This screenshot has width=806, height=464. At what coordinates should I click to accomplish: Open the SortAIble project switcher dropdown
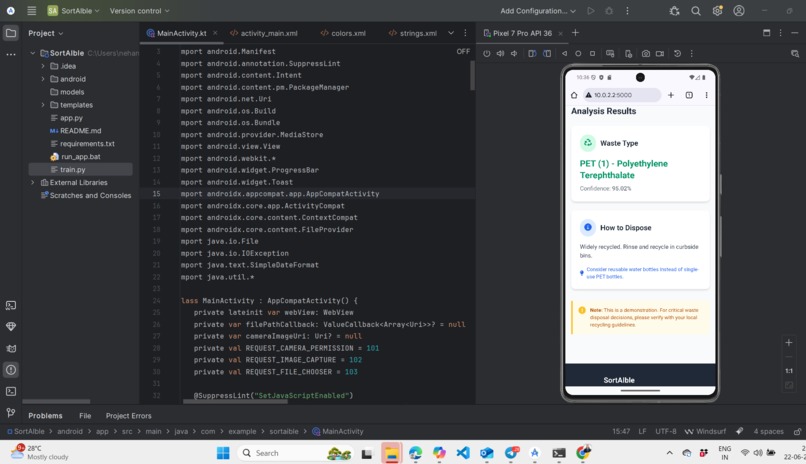[x=74, y=10]
